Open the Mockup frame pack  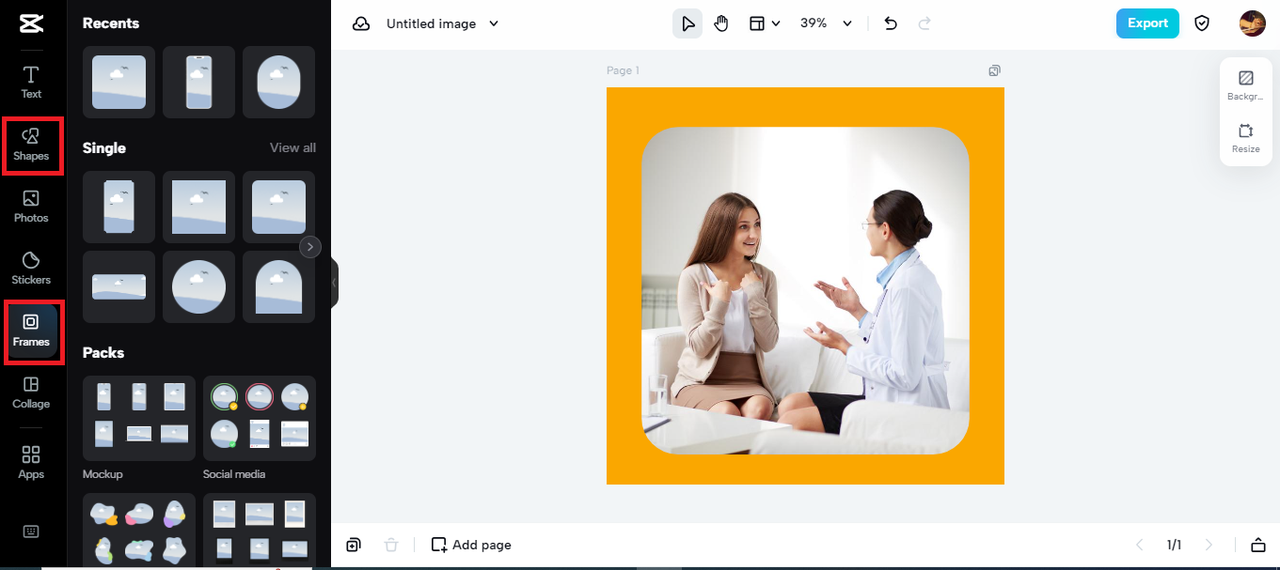(x=139, y=418)
